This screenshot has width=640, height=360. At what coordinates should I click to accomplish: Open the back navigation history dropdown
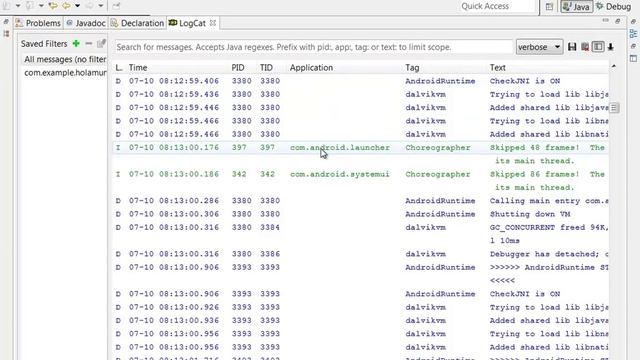[77, 6]
